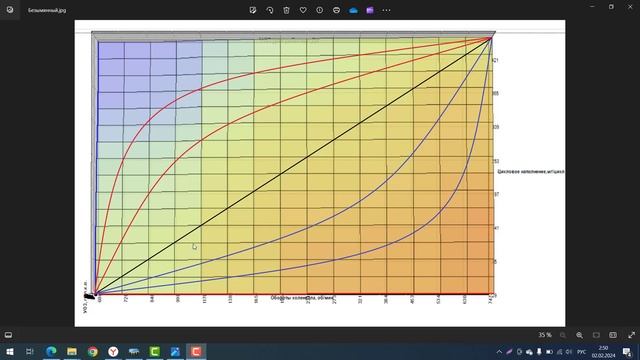This screenshot has width=640, height=360.
Task: Mark the photo as favorite with the heart
Action: (x=303, y=10)
